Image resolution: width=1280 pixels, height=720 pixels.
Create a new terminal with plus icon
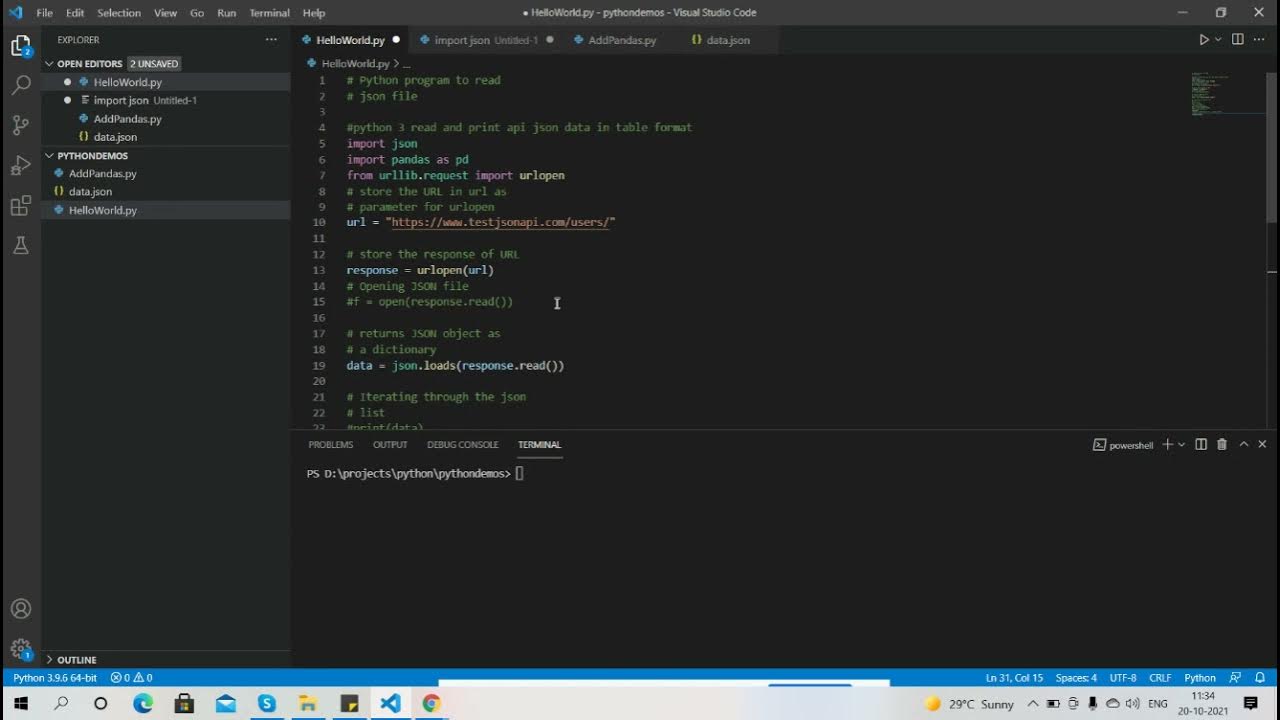point(1167,445)
